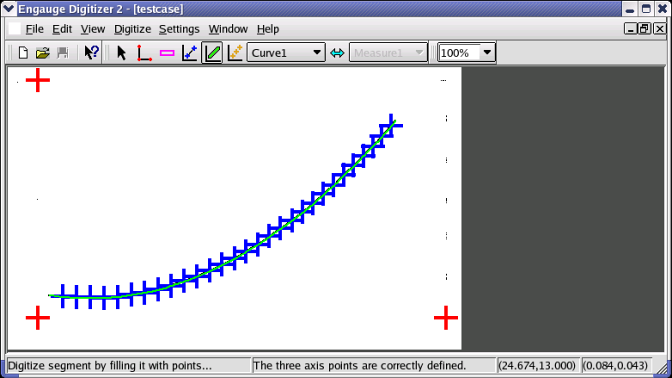Choose the Select arrow tool
Image resolution: width=672 pixels, height=378 pixels.
click(x=121, y=53)
